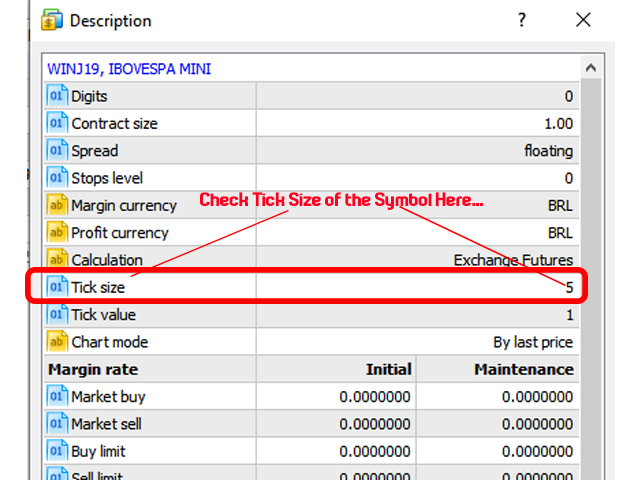
Task: Click the Calculation row icon
Action: pyautogui.click(x=57, y=260)
